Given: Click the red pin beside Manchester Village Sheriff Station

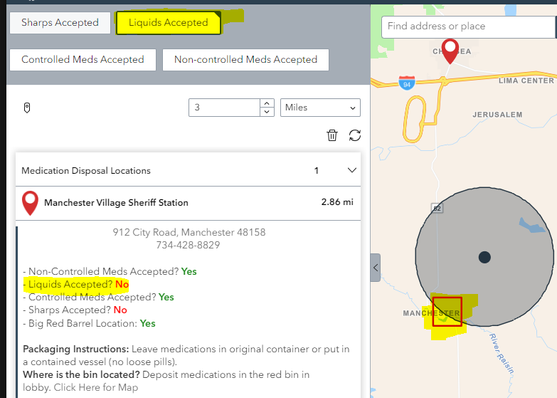Looking at the screenshot, I should tap(30, 203).
